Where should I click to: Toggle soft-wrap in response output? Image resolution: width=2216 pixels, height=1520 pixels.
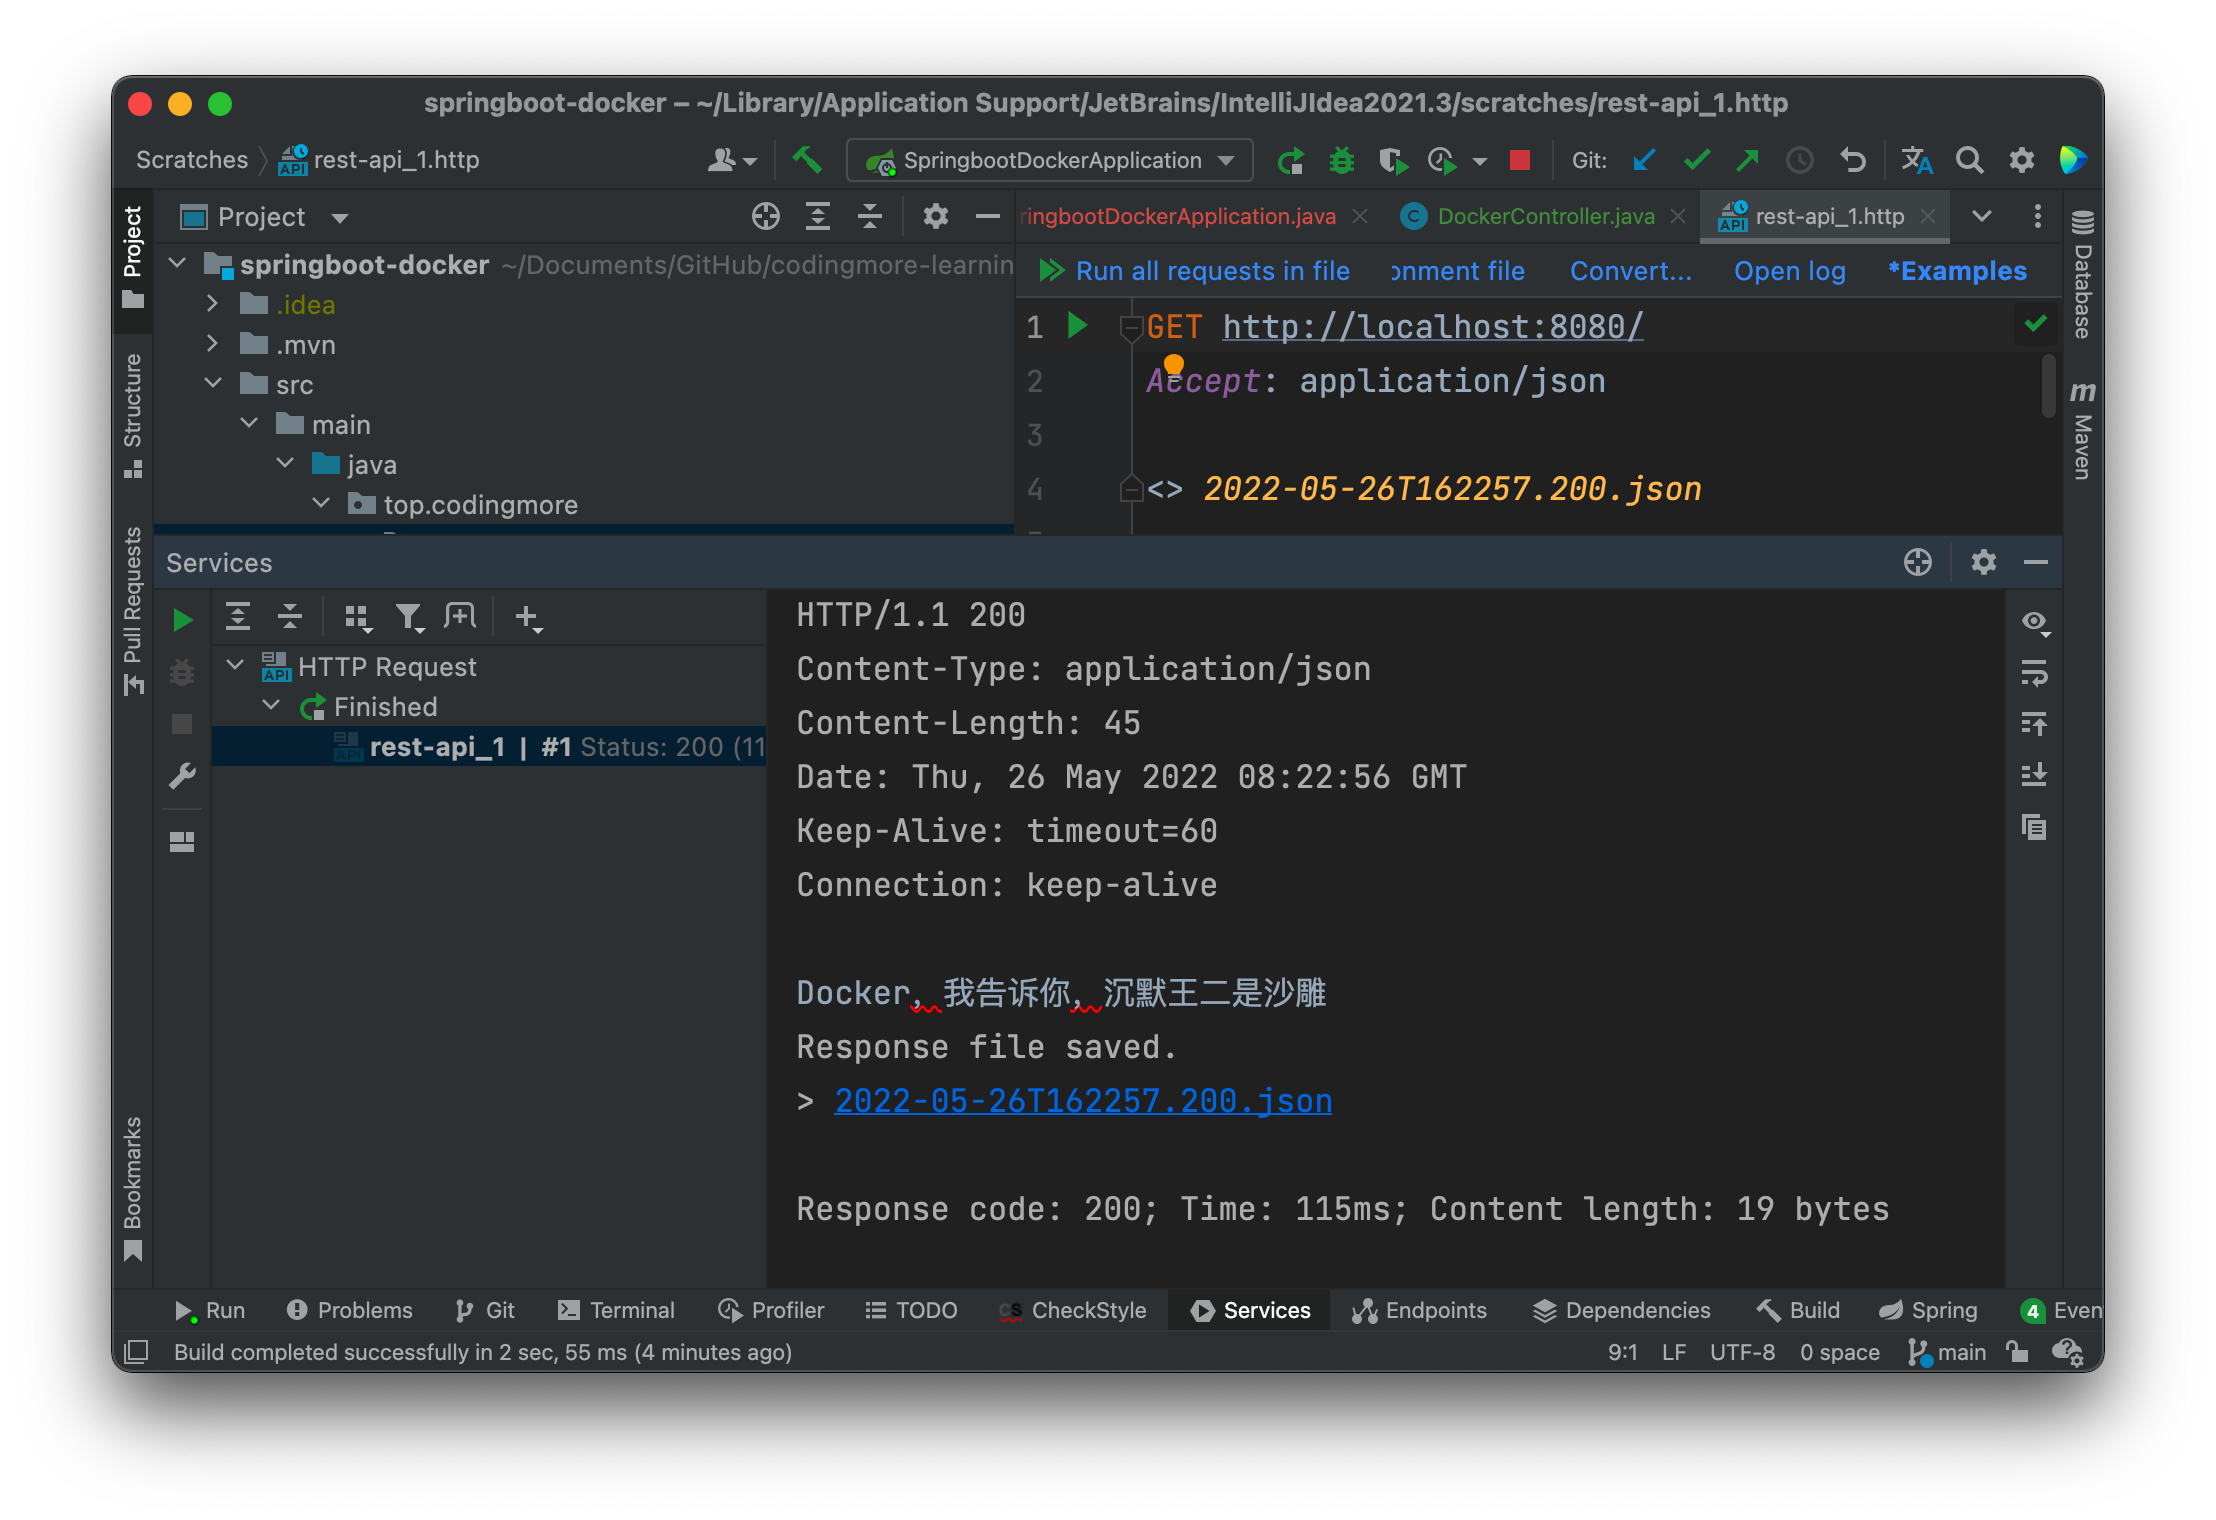[2034, 673]
